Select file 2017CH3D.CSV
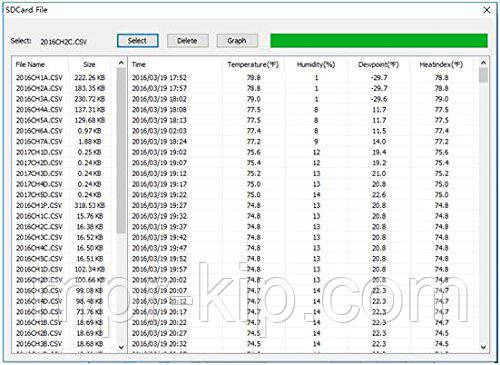Viewport: 500px width, 365px height. point(39,174)
